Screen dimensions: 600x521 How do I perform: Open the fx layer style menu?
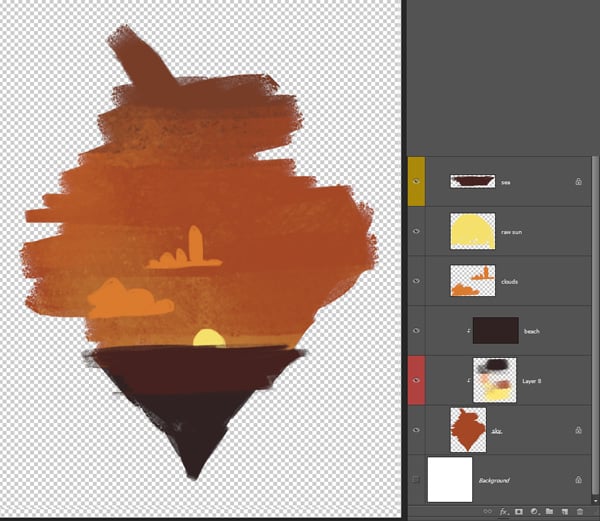click(504, 511)
